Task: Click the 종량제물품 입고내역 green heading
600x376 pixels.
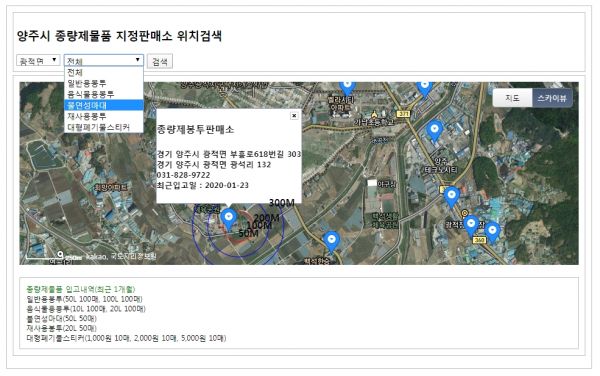Action: [x=81, y=289]
